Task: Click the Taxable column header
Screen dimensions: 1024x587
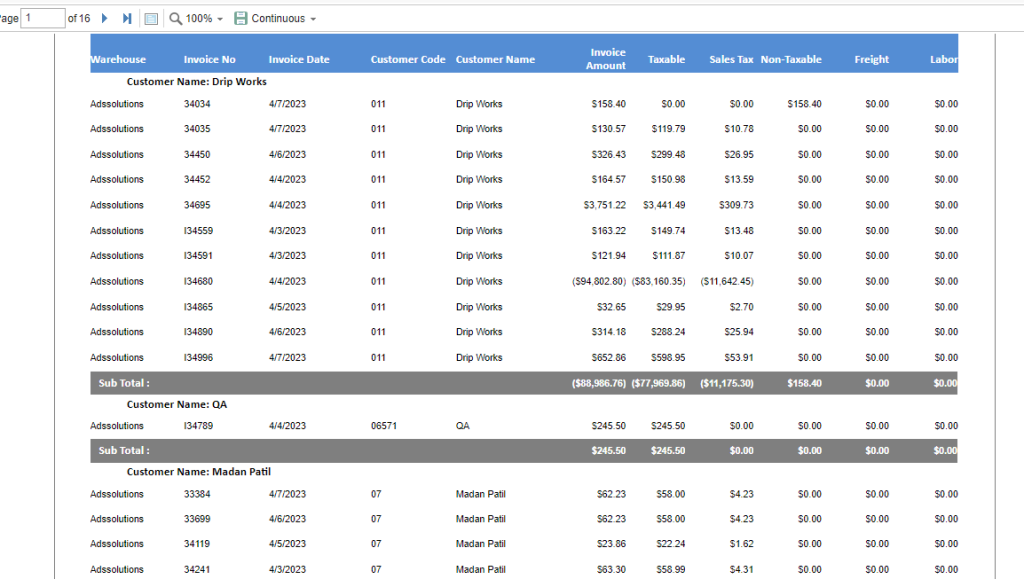Action: (x=667, y=59)
